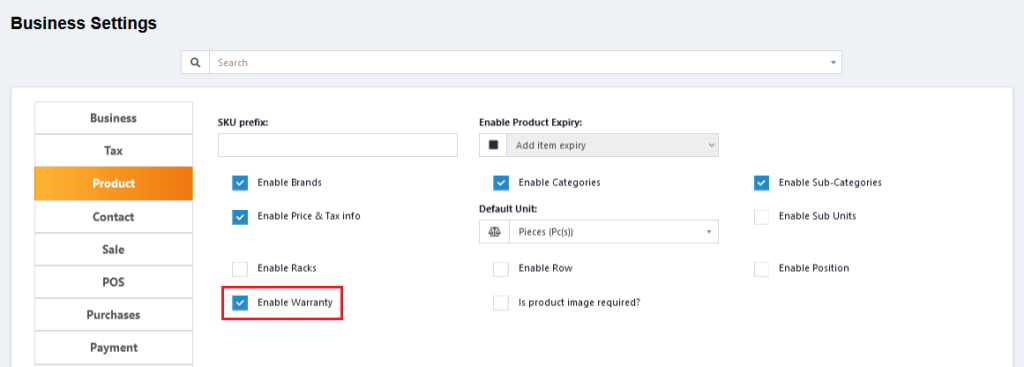1024x367 pixels.
Task: Uncheck Enable Warranty checkbox
Action: [x=240, y=303]
